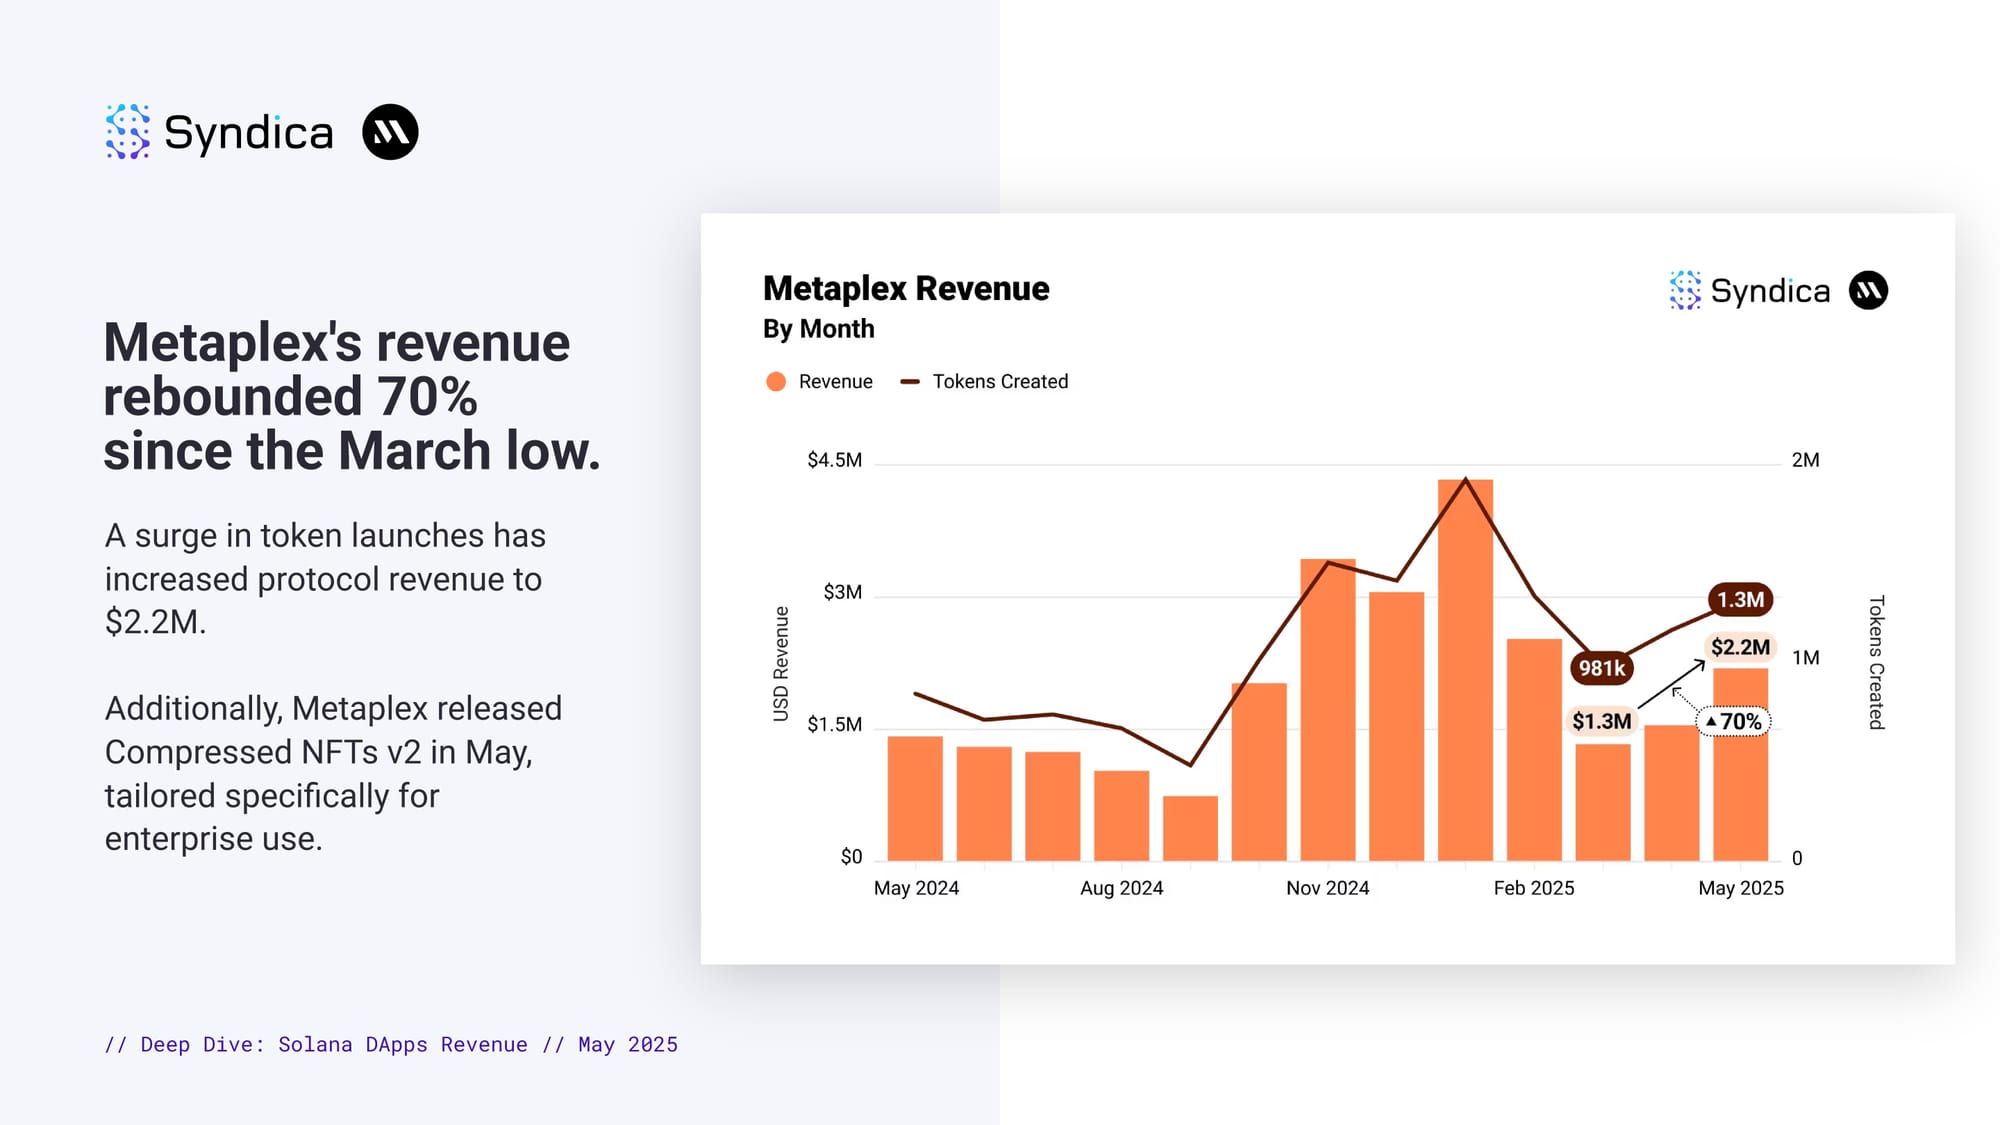The height and width of the screenshot is (1125, 2000).
Task: Click the 'Feb 2025' x-axis label
Action: pyautogui.click(x=1533, y=888)
